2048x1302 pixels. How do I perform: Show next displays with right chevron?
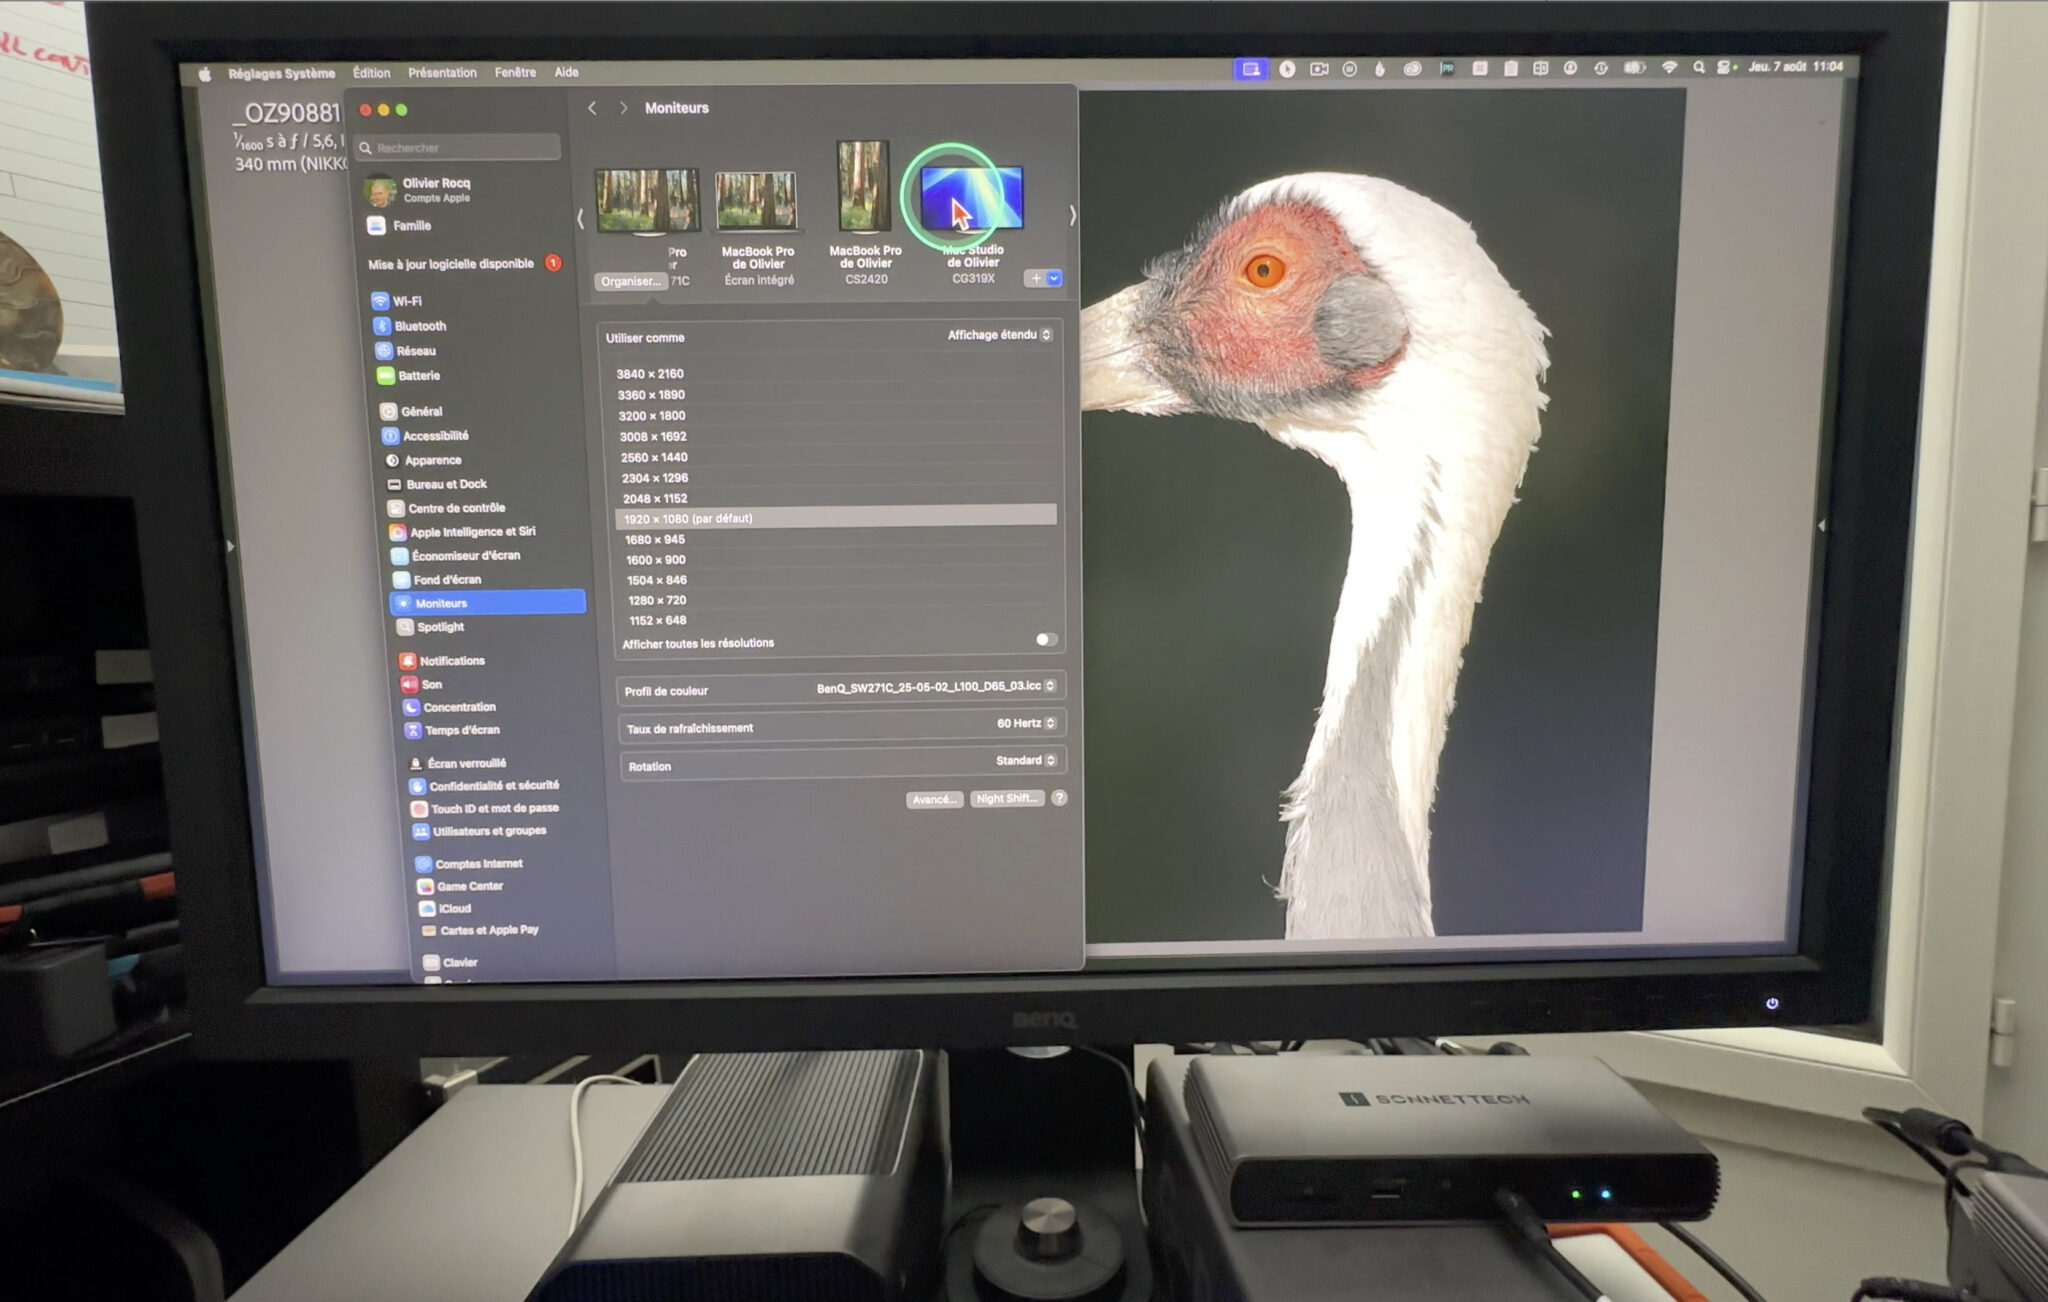tap(1072, 215)
